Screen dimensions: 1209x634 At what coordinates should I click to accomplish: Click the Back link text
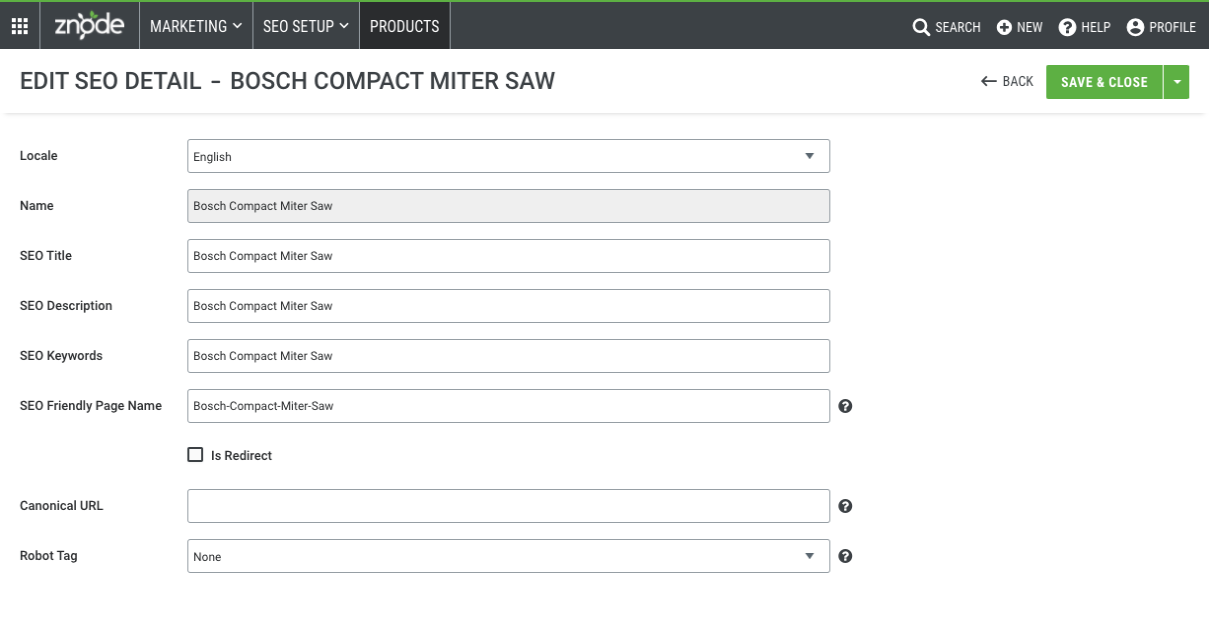coord(1018,81)
